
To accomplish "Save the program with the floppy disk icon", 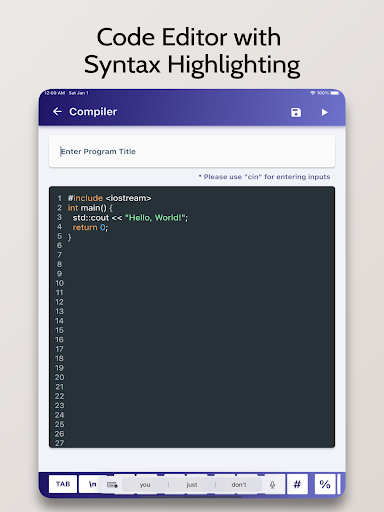I will [296, 112].
